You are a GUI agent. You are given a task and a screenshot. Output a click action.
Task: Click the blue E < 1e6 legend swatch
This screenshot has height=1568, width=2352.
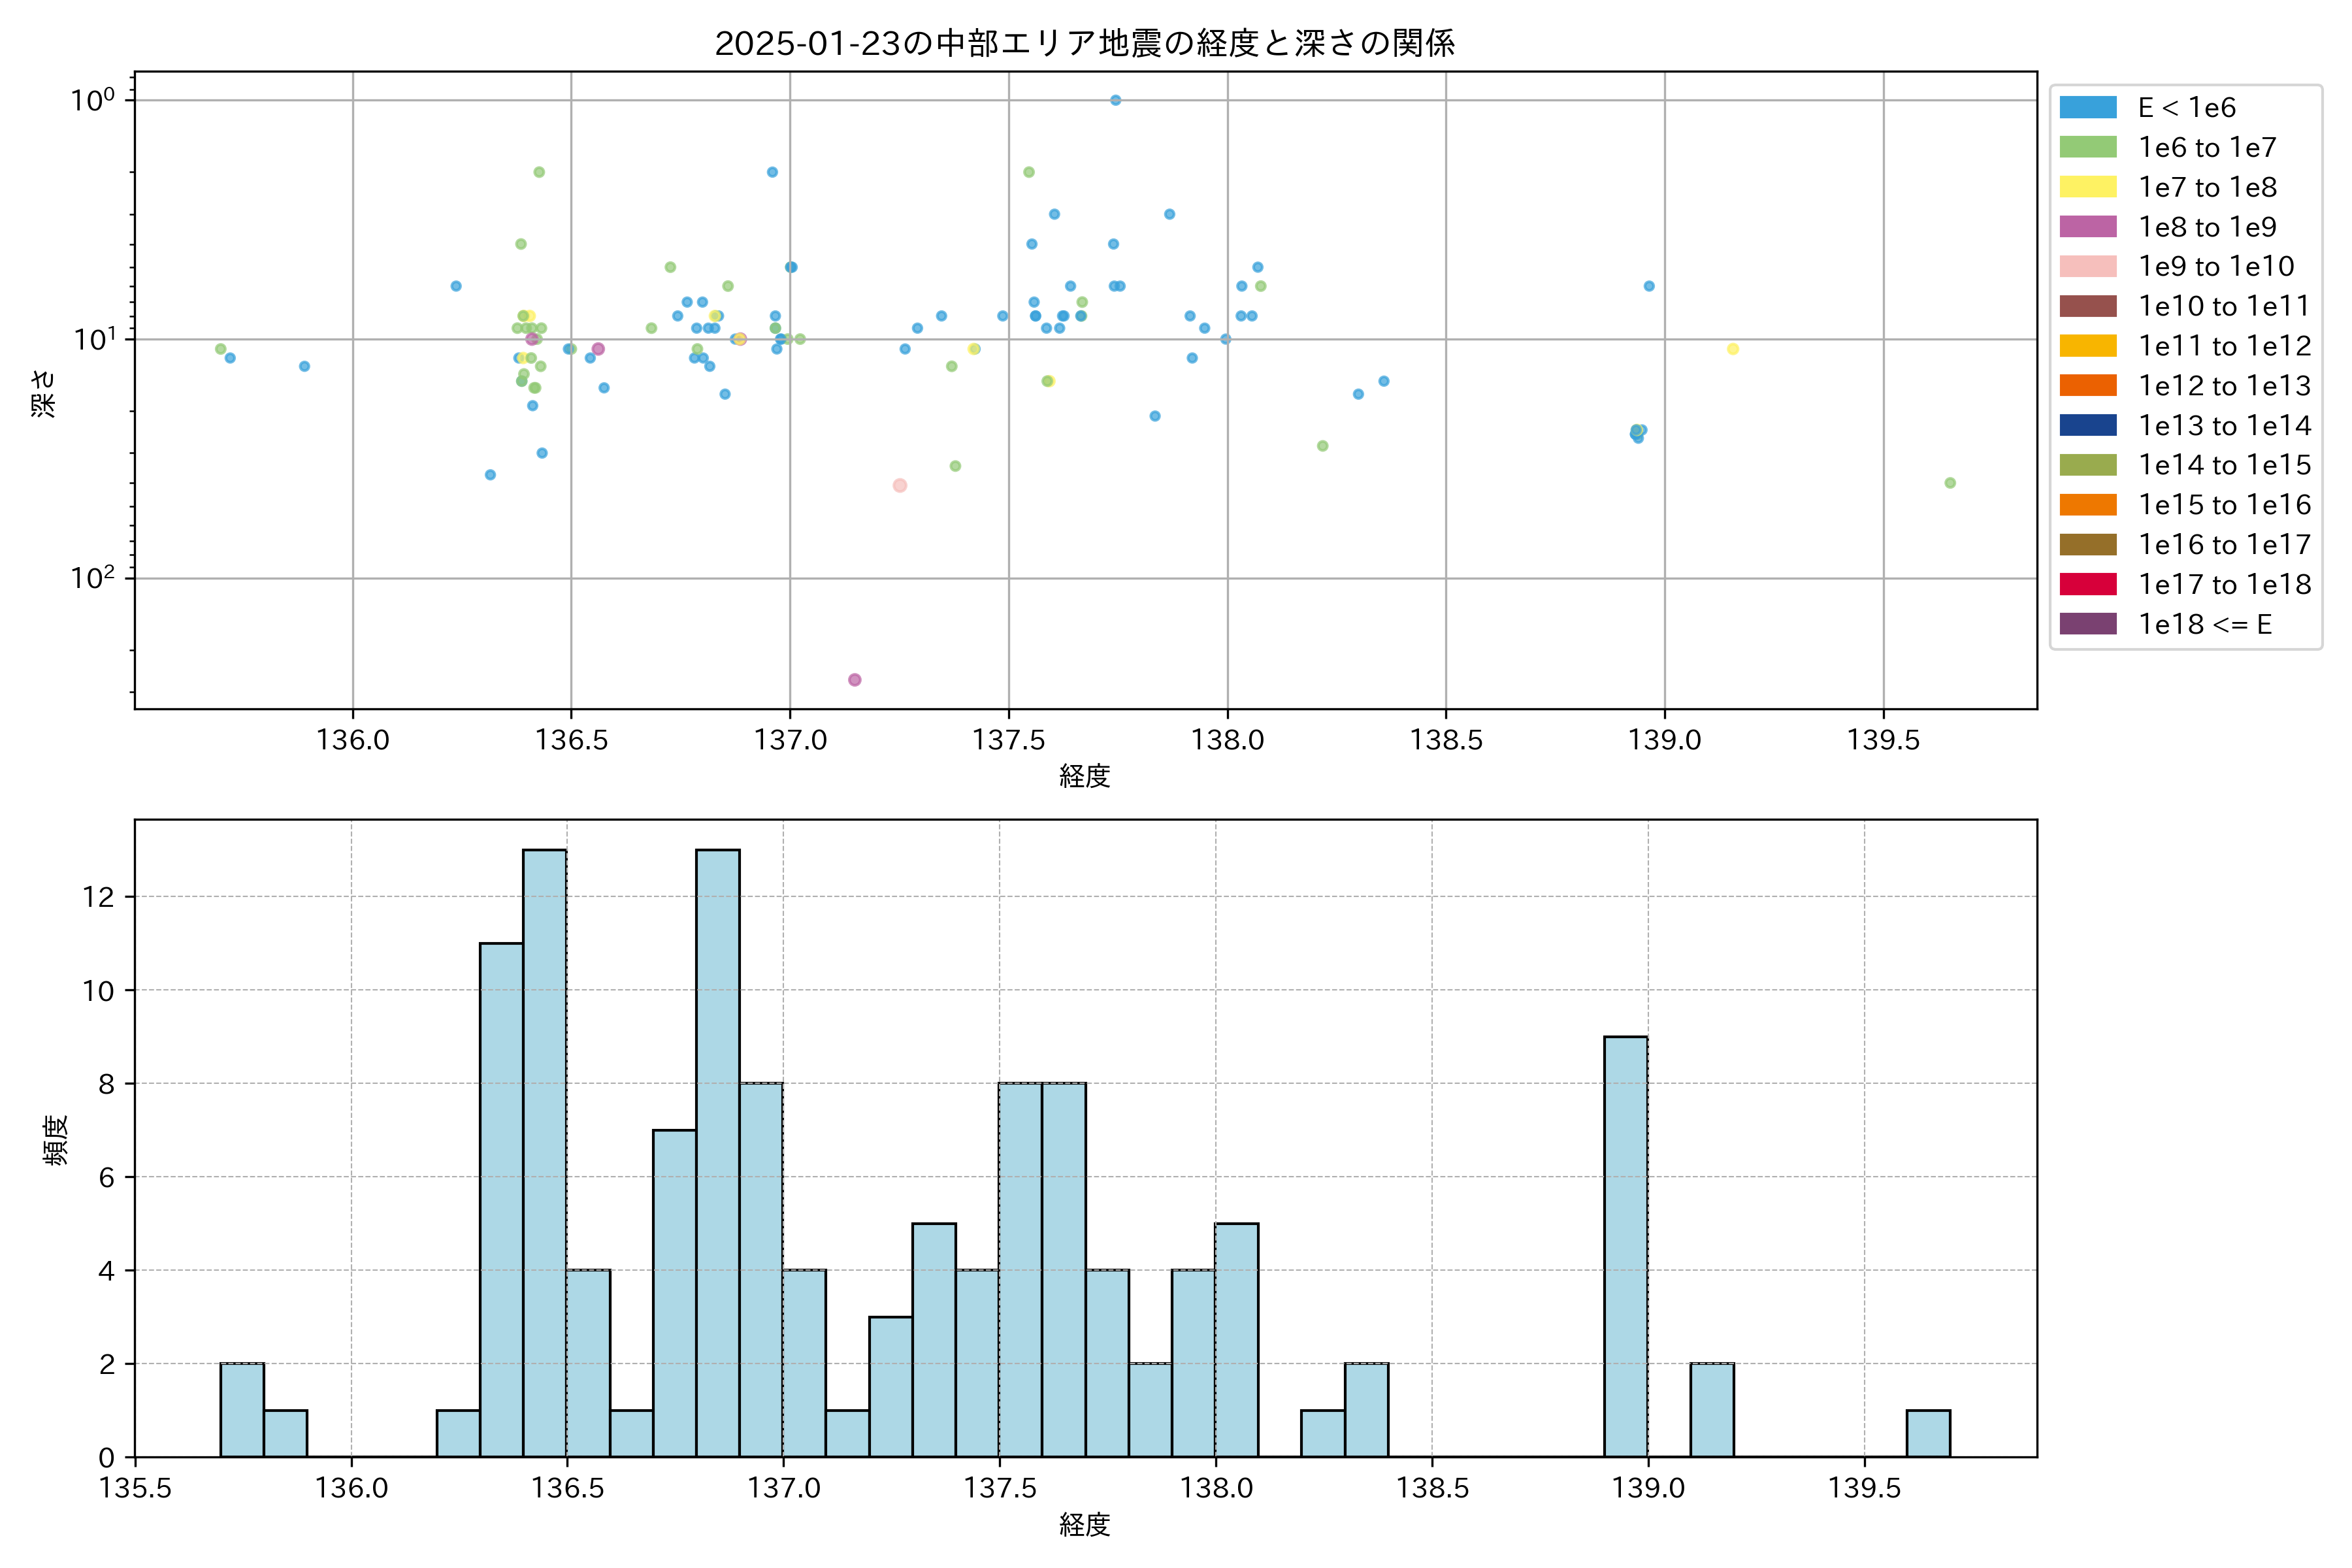(2088, 108)
